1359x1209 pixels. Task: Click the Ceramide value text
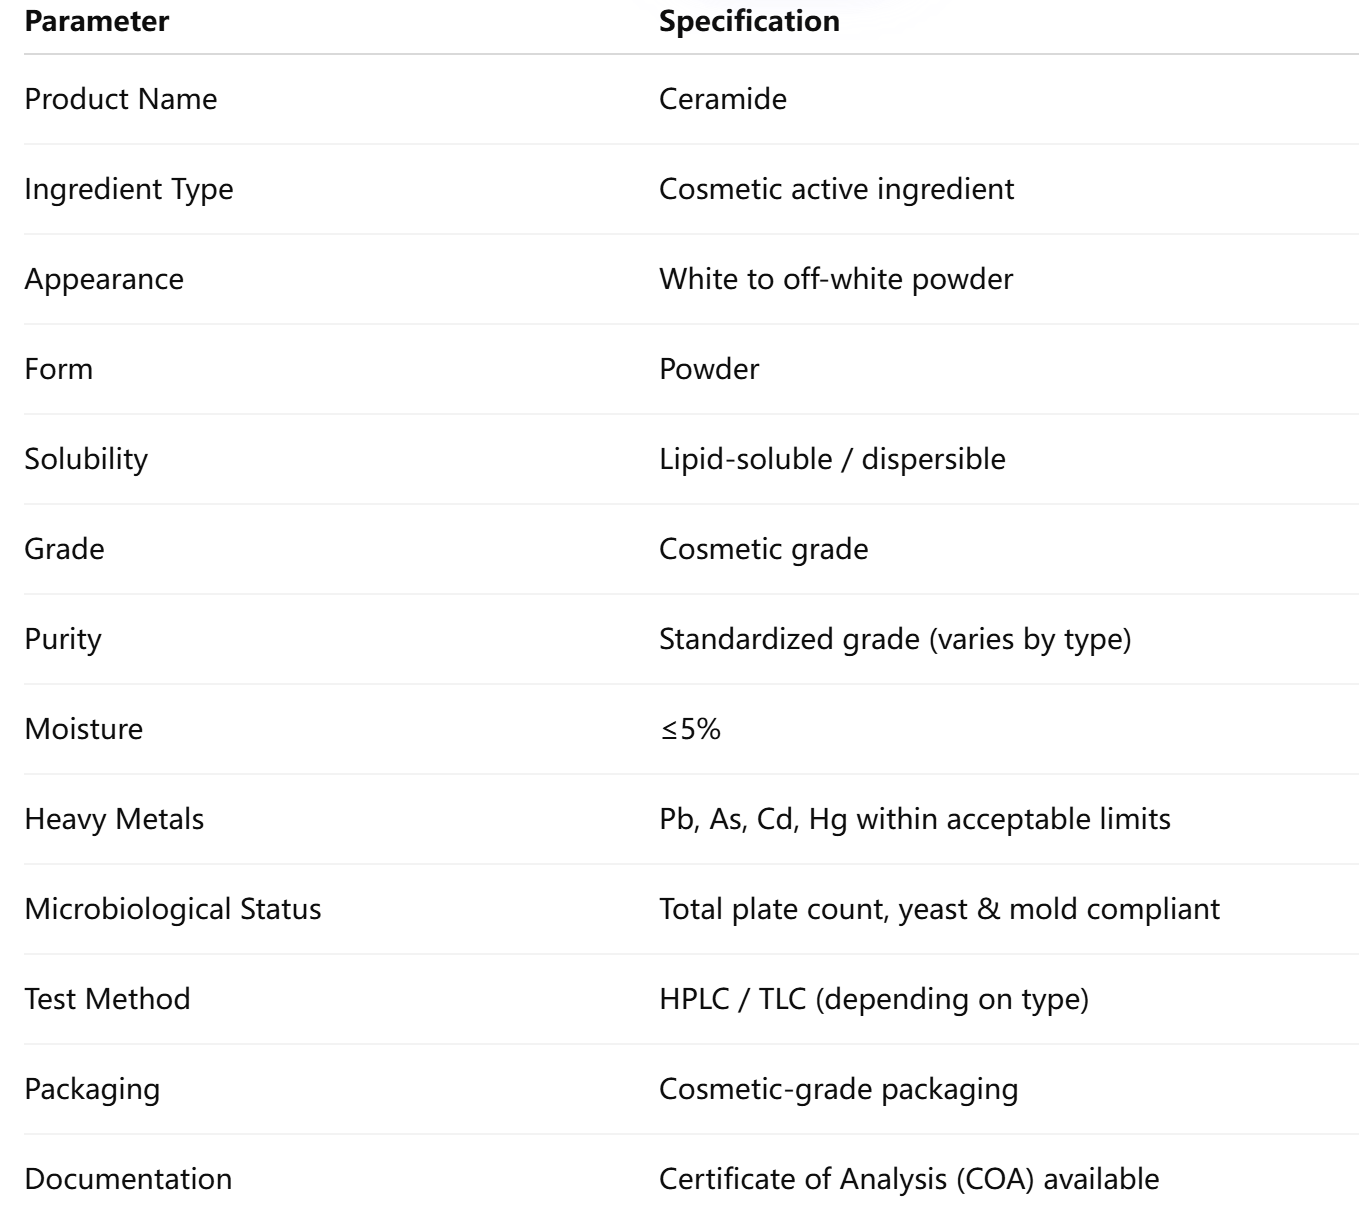723,99
